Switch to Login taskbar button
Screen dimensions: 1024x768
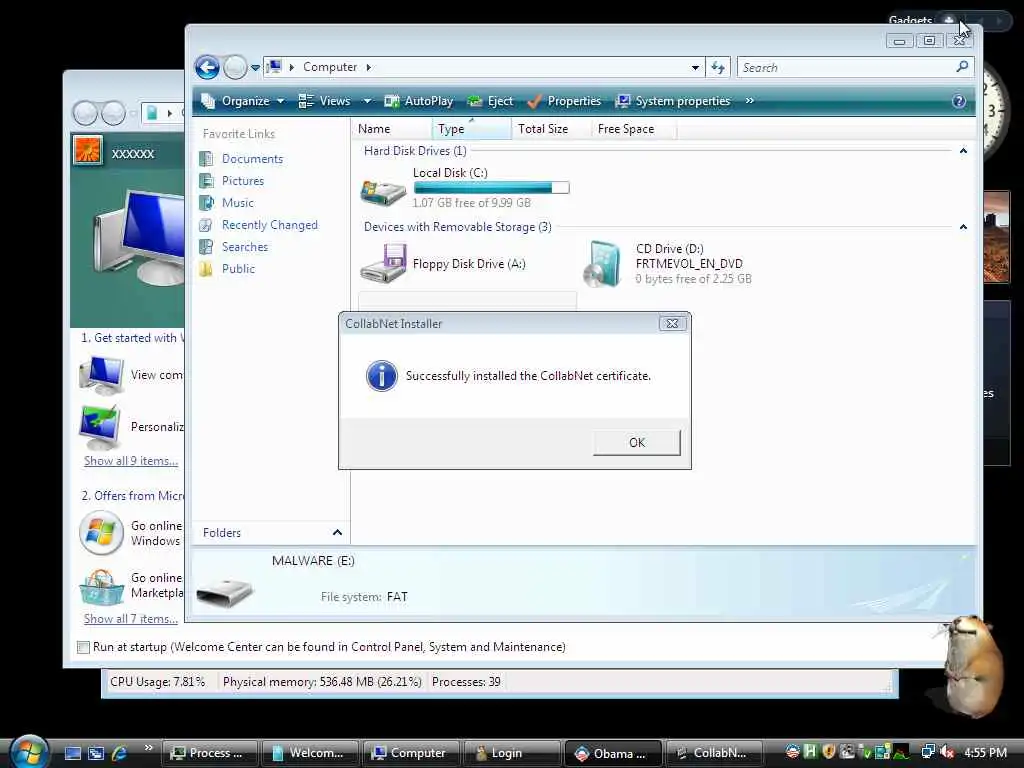[x=511, y=753]
